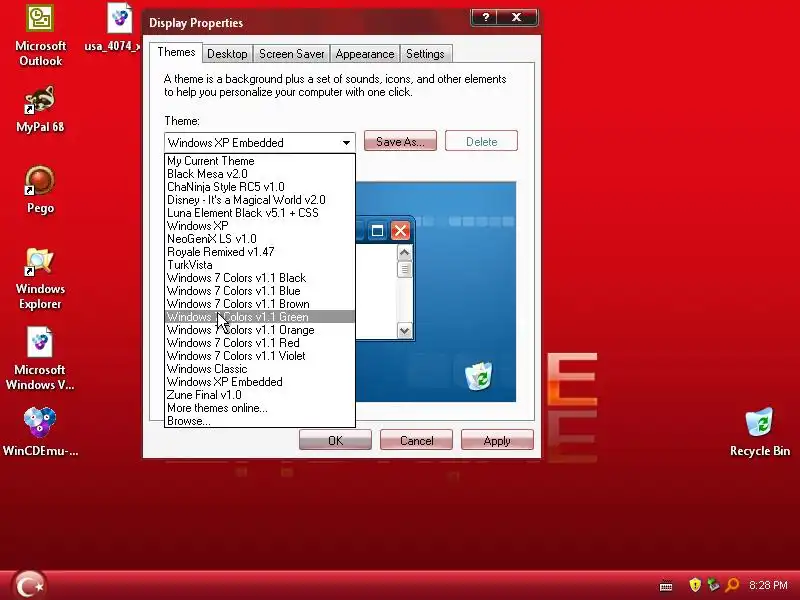
Task: Select the Recycle Bin on the desktop
Action: coord(760,432)
